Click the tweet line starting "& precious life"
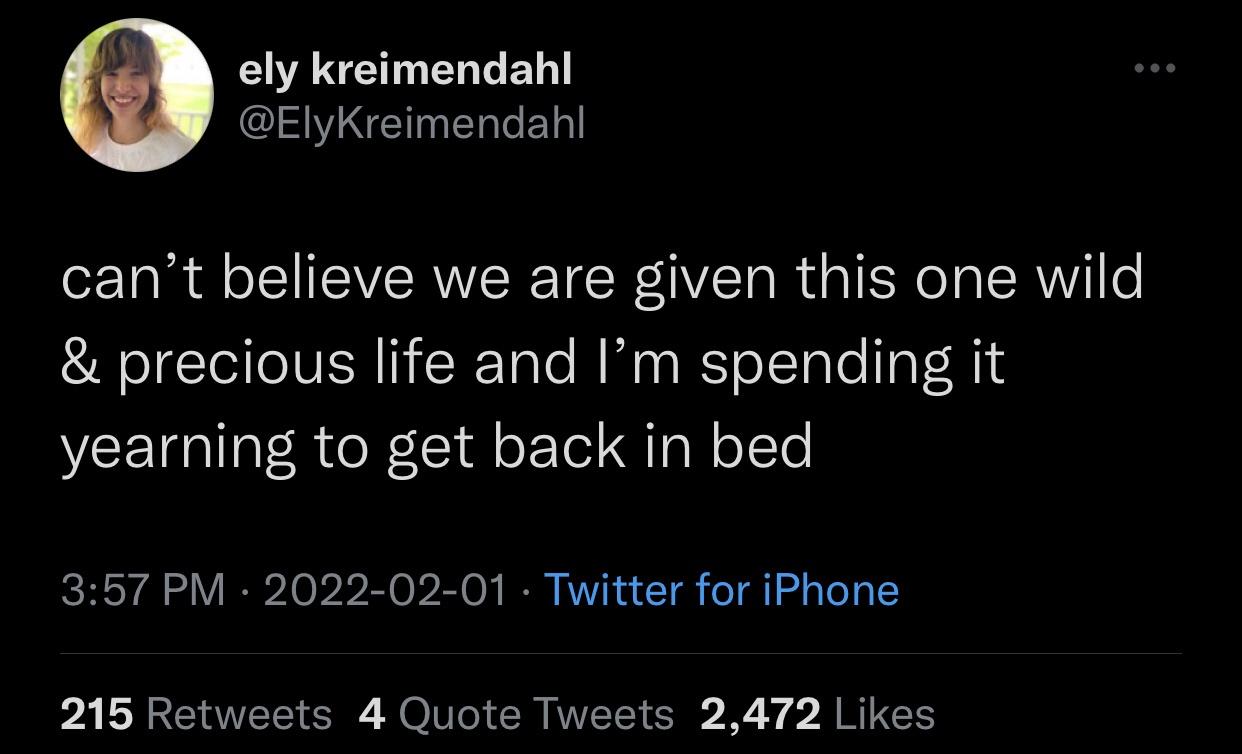 pyautogui.click(x=532, y=362)
